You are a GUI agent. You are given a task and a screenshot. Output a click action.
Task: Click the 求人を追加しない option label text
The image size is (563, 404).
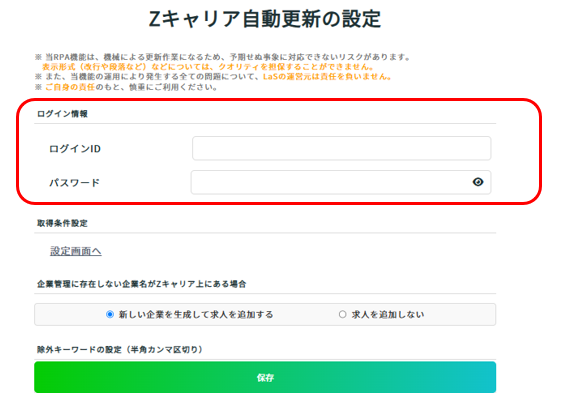point(388,315)
